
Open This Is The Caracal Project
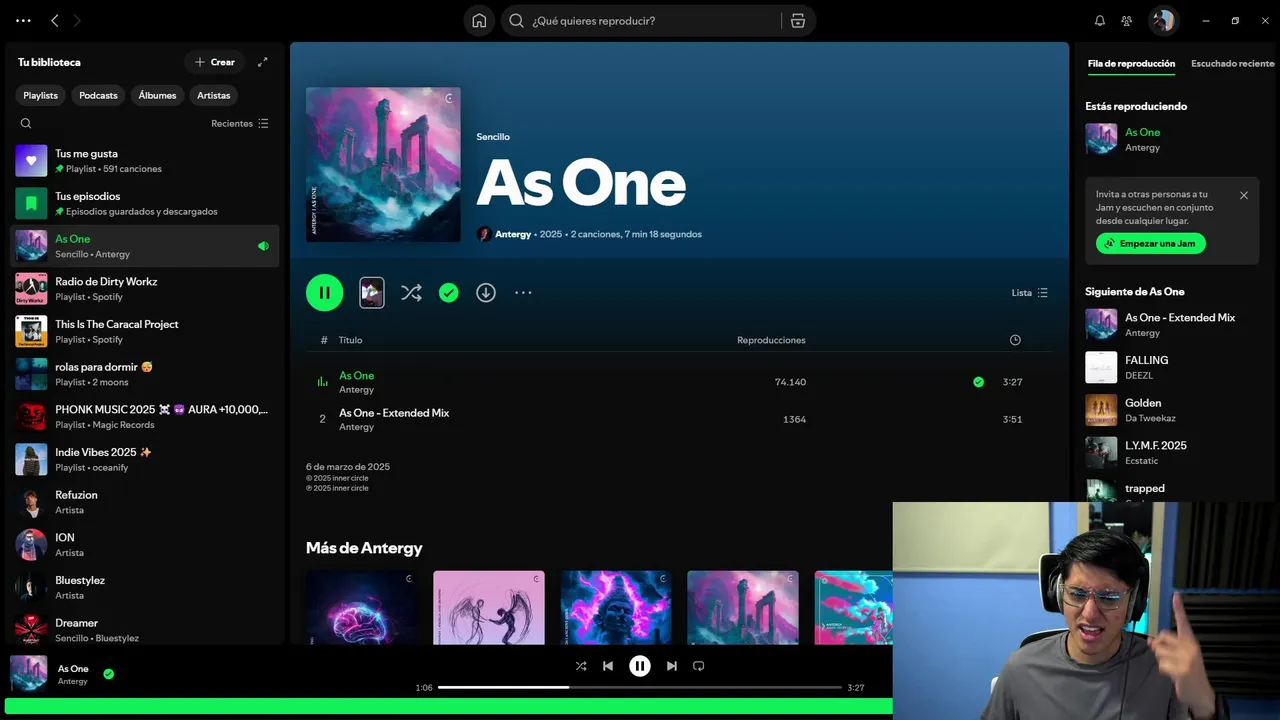pos(145,331)
